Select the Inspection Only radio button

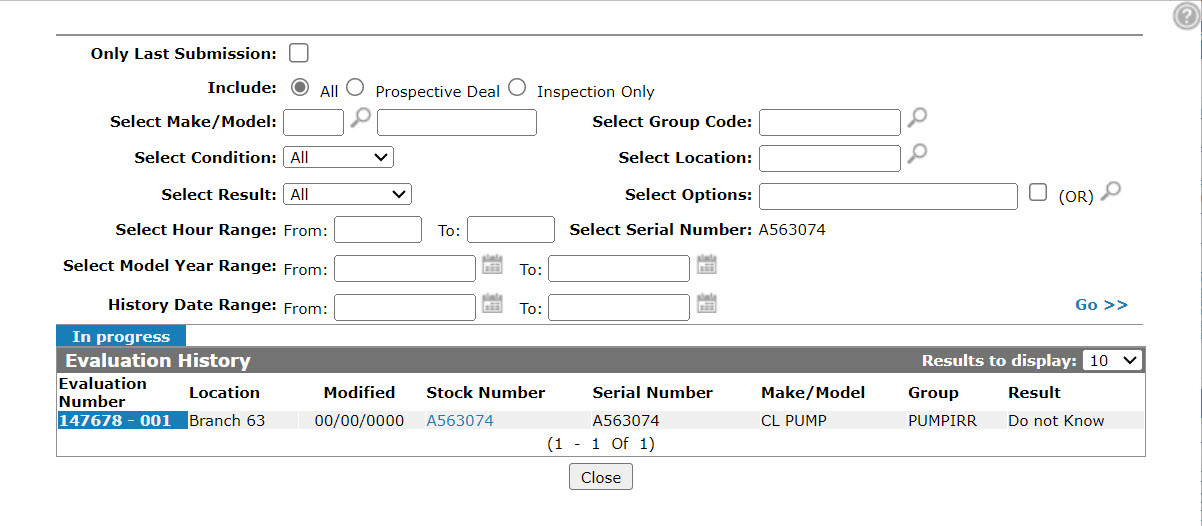point(516,88)
